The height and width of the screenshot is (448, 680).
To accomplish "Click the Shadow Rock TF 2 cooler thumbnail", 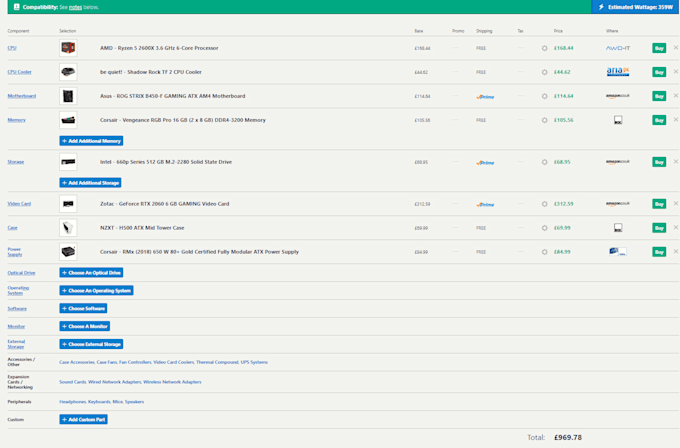I will click(x=68, y=72).
